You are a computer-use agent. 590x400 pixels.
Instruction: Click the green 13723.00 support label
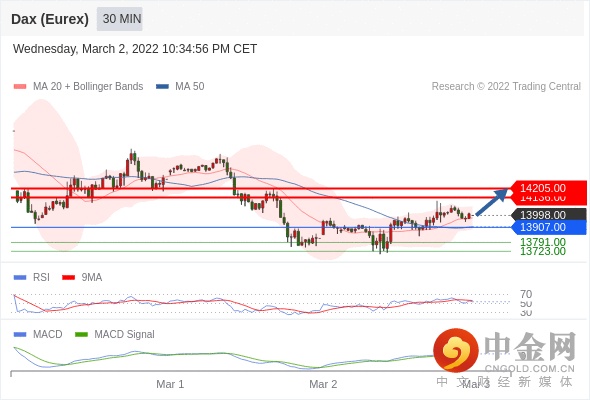click(543, 251)
